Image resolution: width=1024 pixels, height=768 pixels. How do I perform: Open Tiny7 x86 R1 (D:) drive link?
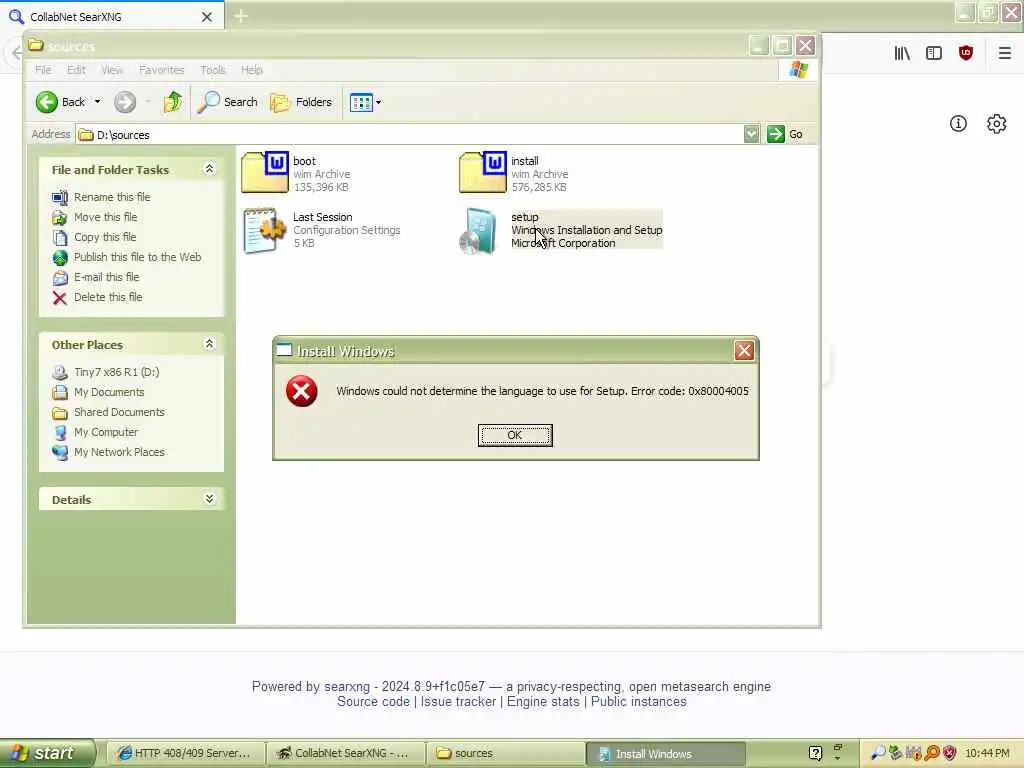116,372
